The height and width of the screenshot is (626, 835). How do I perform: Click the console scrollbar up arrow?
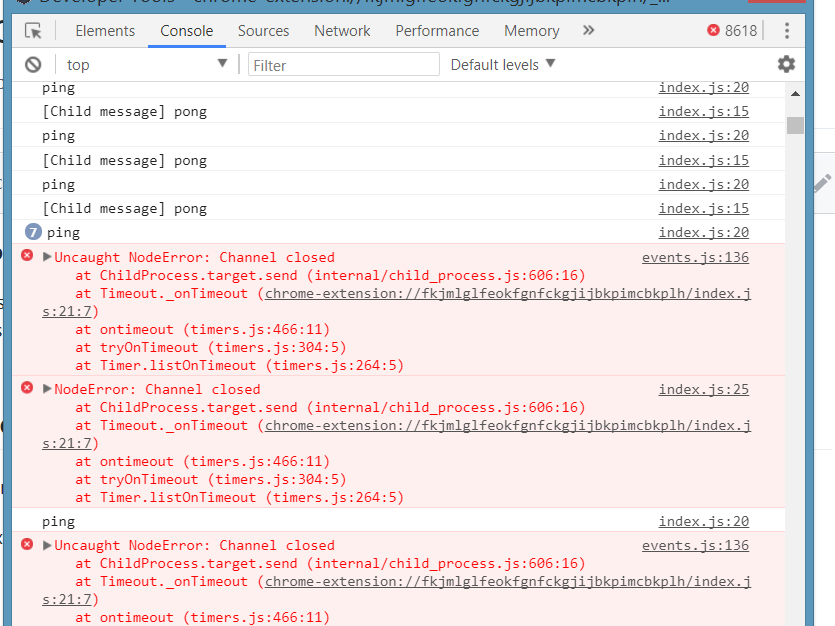(x=795, y=94)
